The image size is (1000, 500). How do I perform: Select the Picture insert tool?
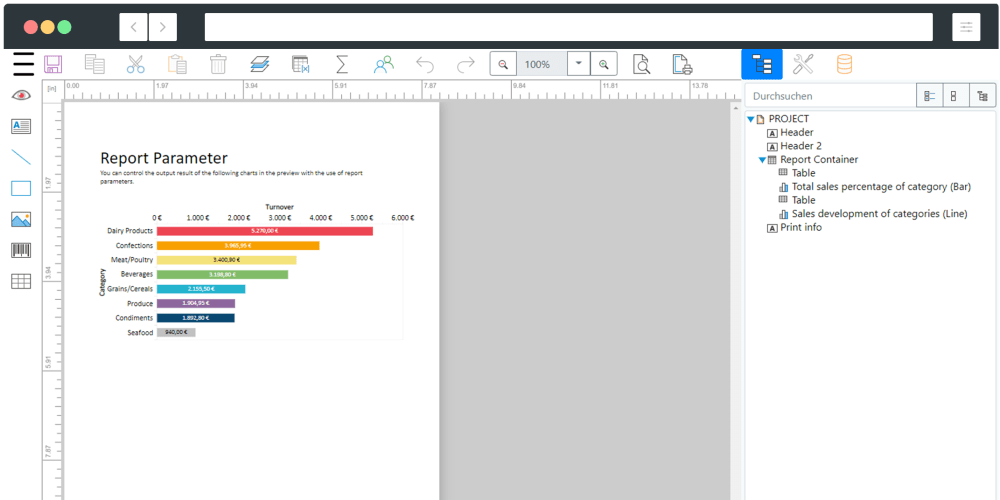click(21, 219)
